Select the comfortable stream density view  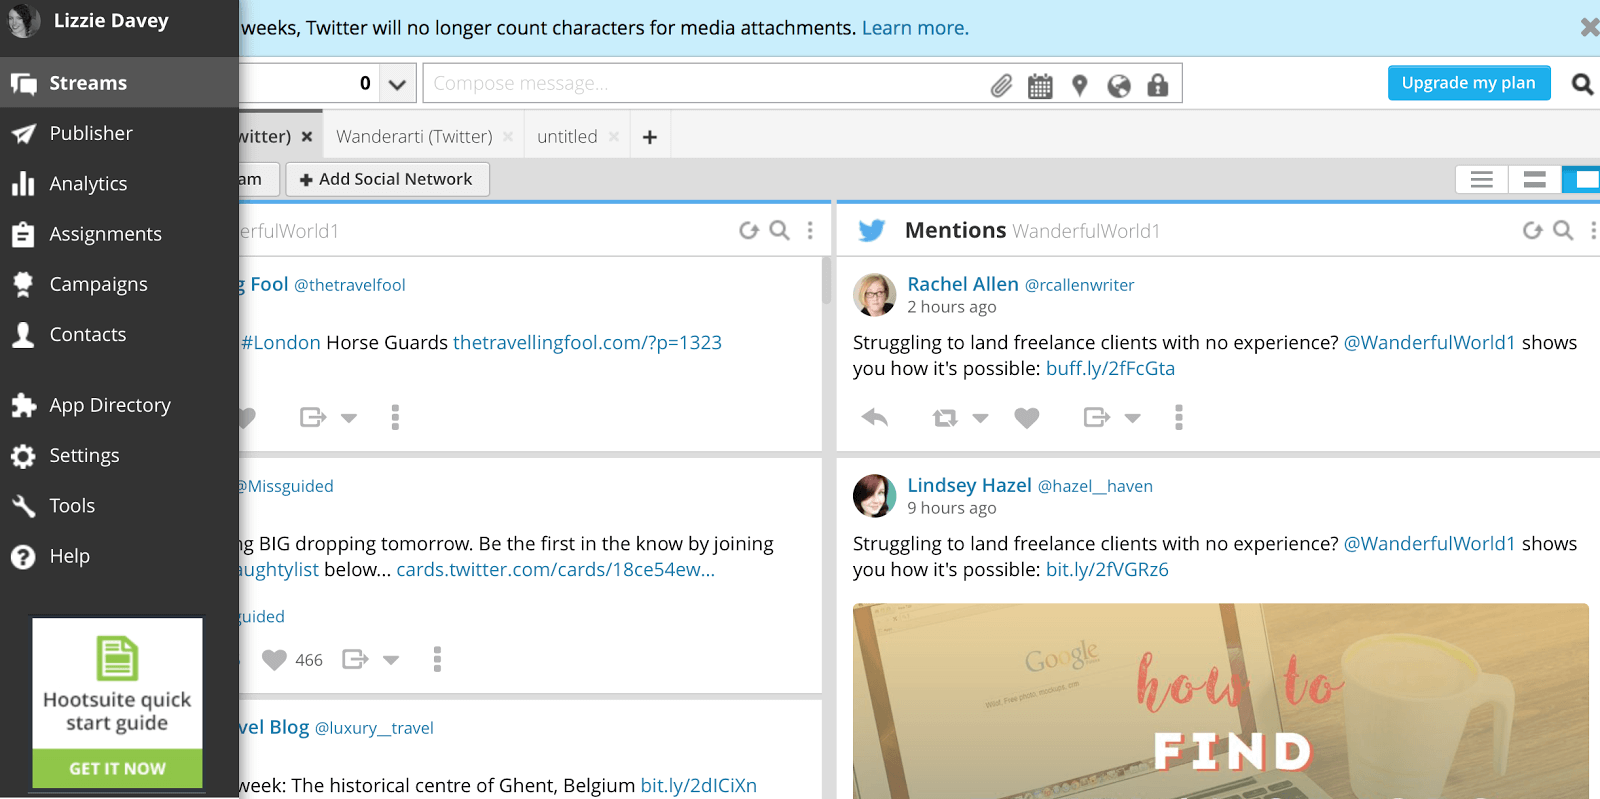click(1582, 180)
